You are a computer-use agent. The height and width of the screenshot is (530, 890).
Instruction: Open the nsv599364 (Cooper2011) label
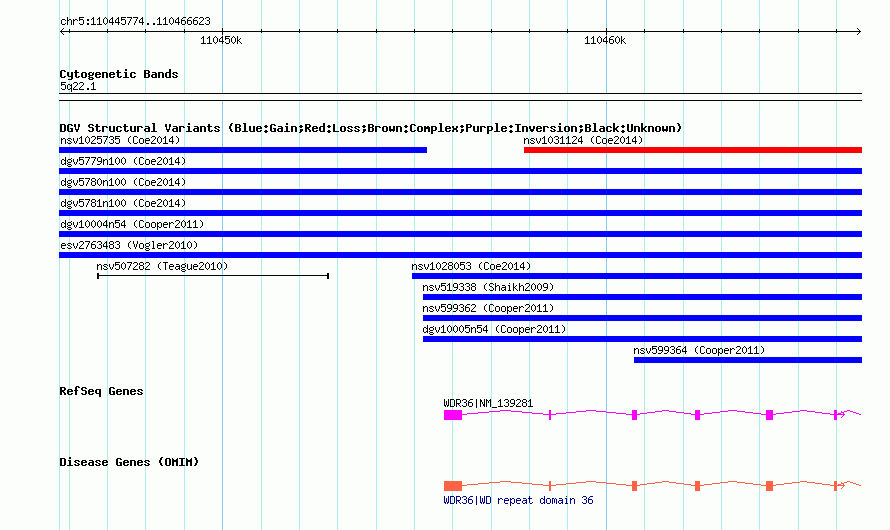point(699,350)
